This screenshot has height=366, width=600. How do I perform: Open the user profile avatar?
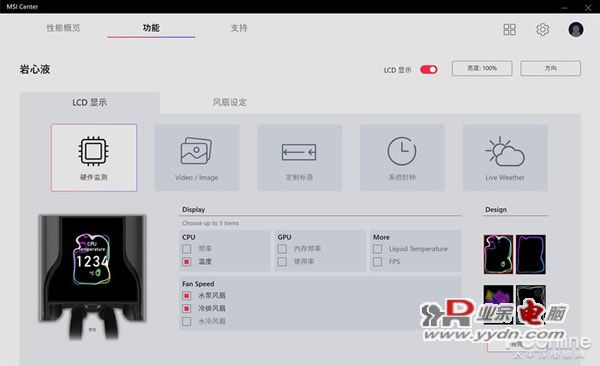[x=576, y=29]
